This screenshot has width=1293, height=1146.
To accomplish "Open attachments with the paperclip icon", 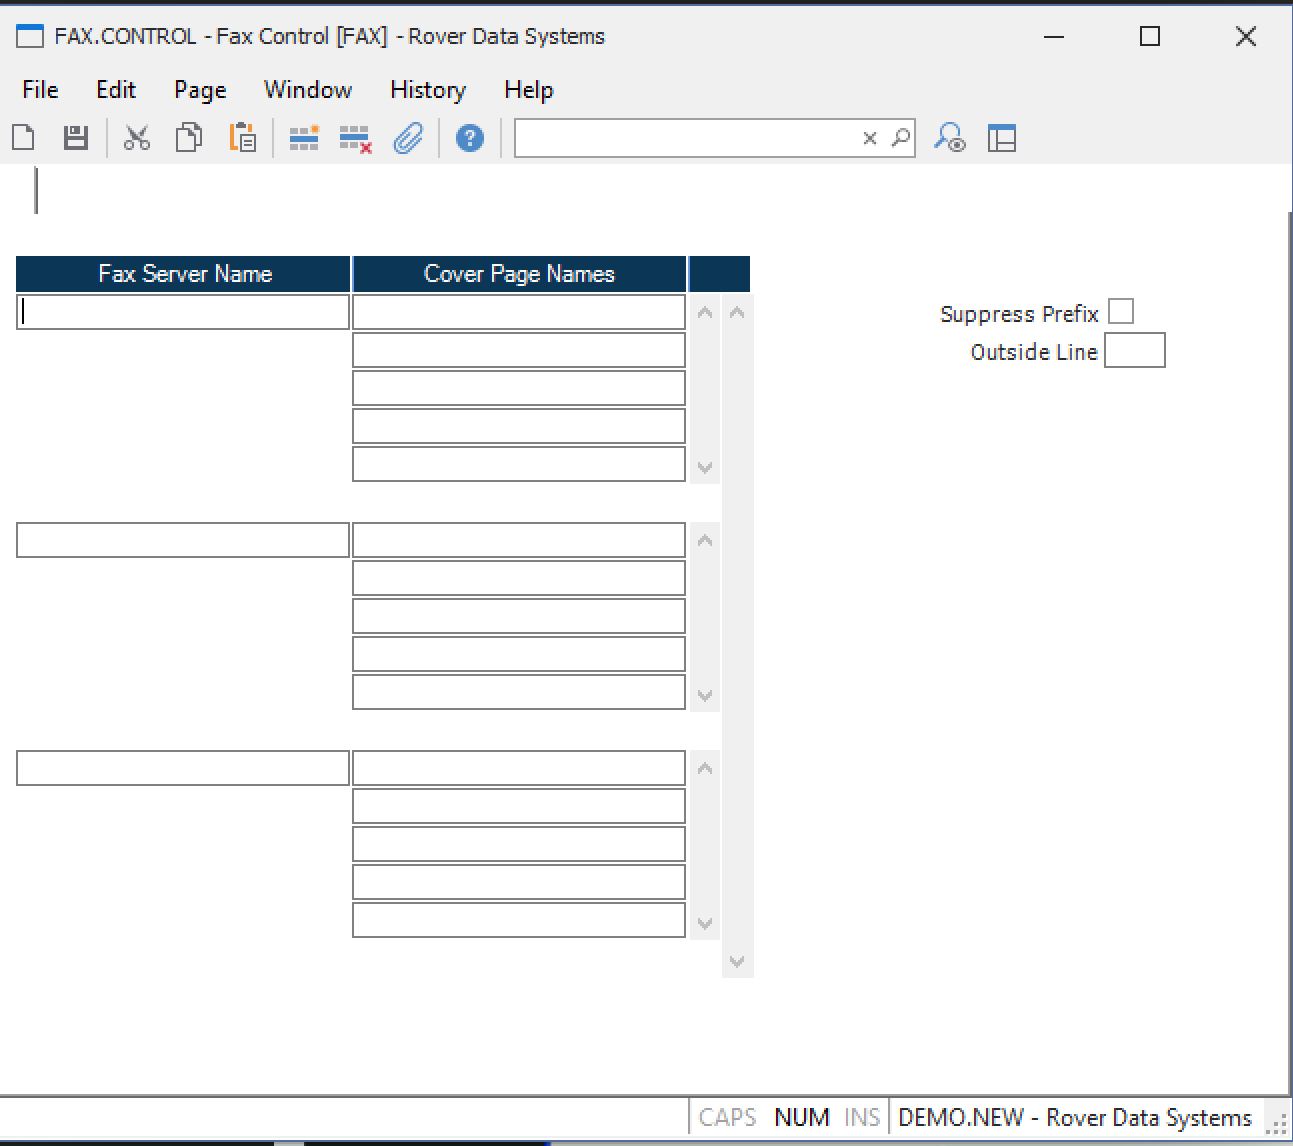I will pos(408,138).
